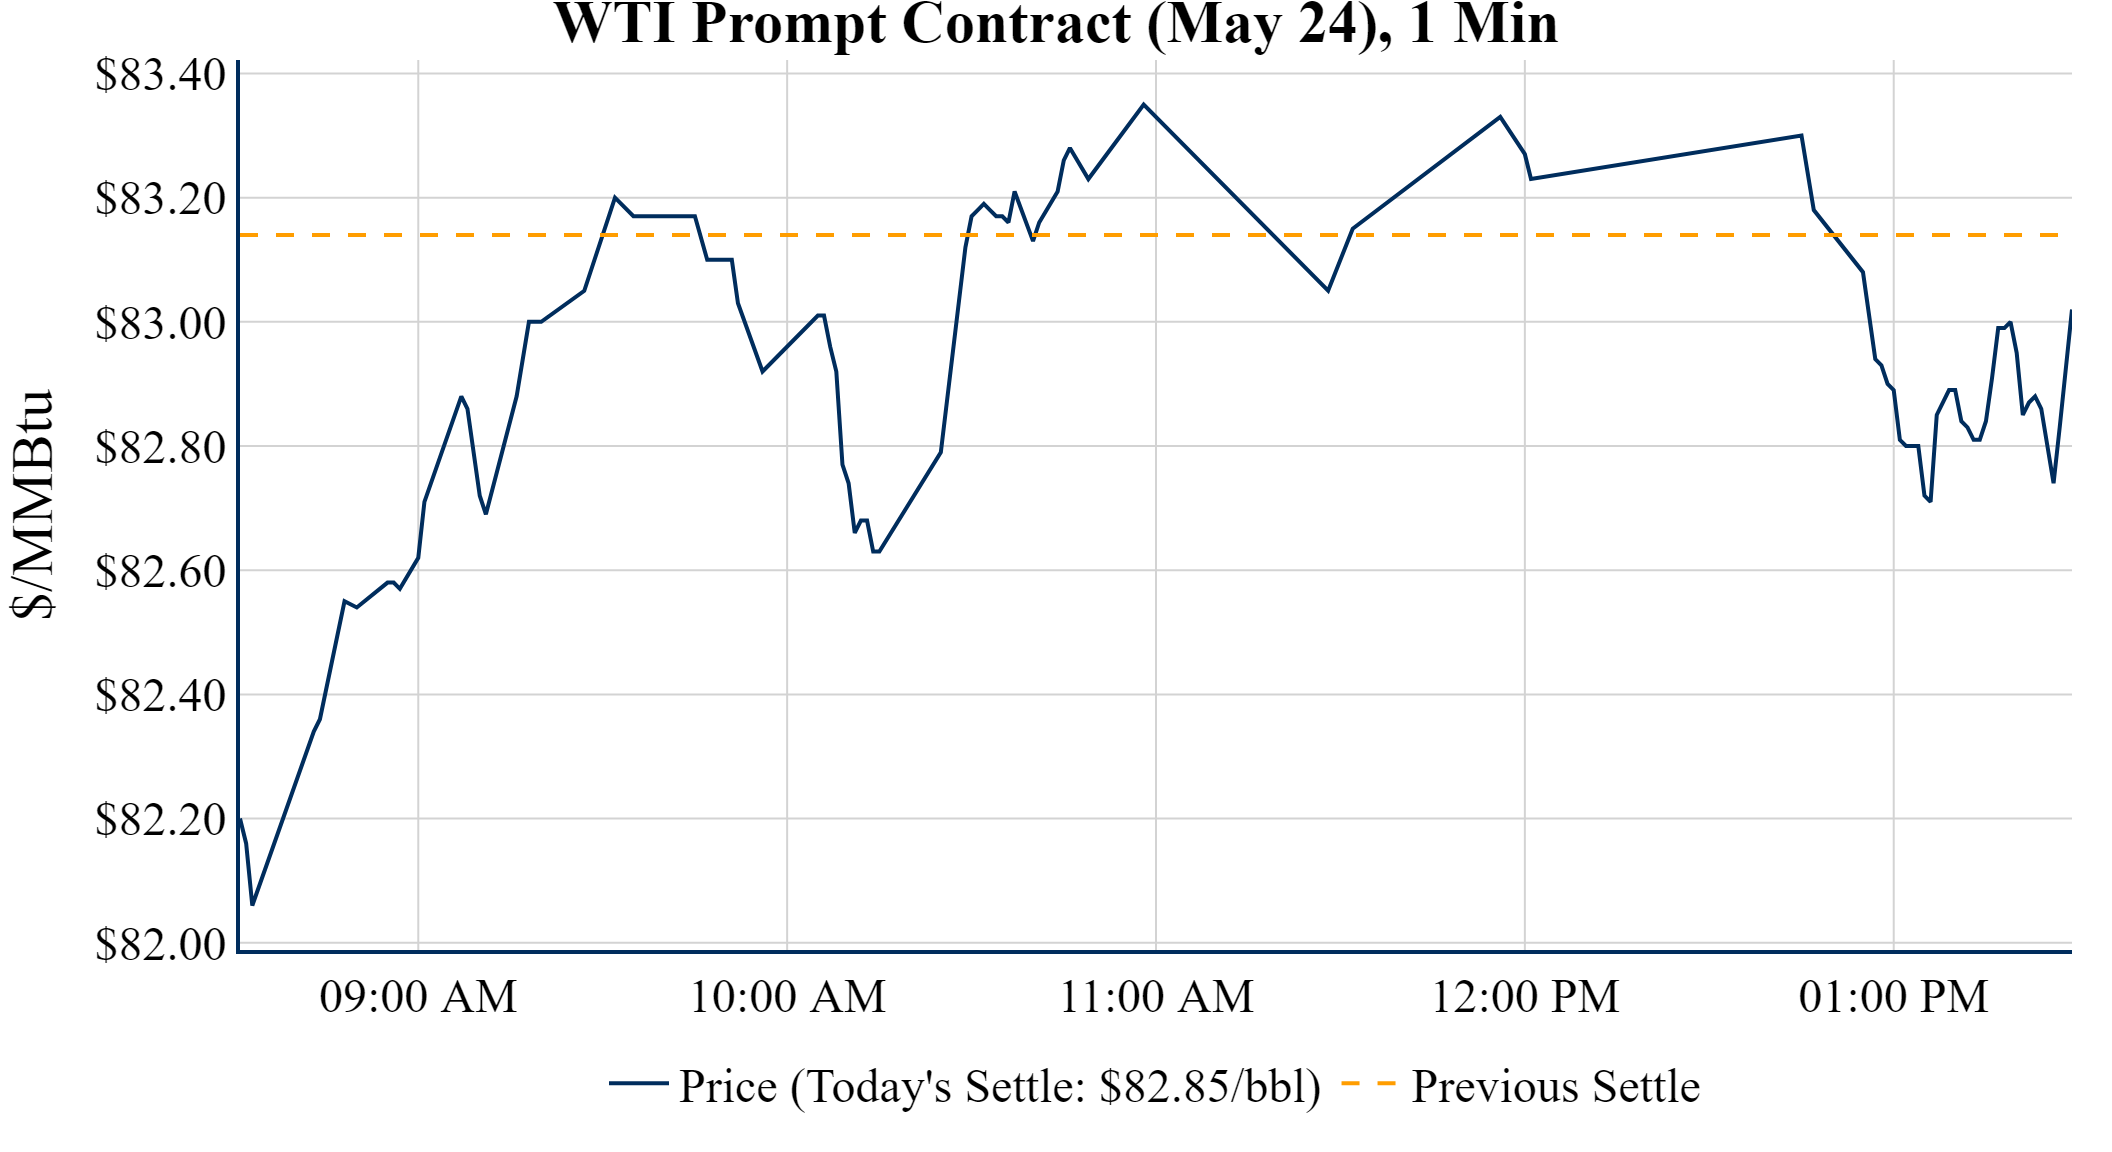The image size is (2112, 1152).
Task: Click the $82.00 y-axis tick label
Action: coord(160,943)
